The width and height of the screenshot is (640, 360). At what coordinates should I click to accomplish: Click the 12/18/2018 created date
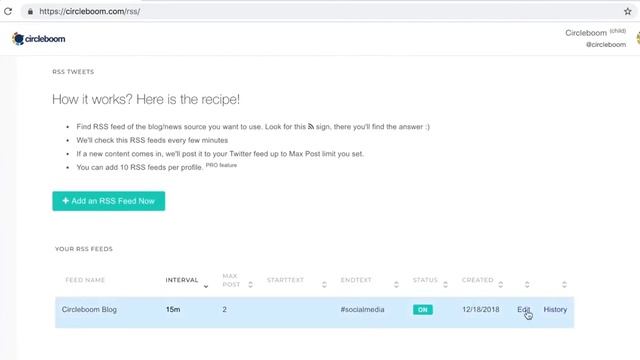coord(480,309)
